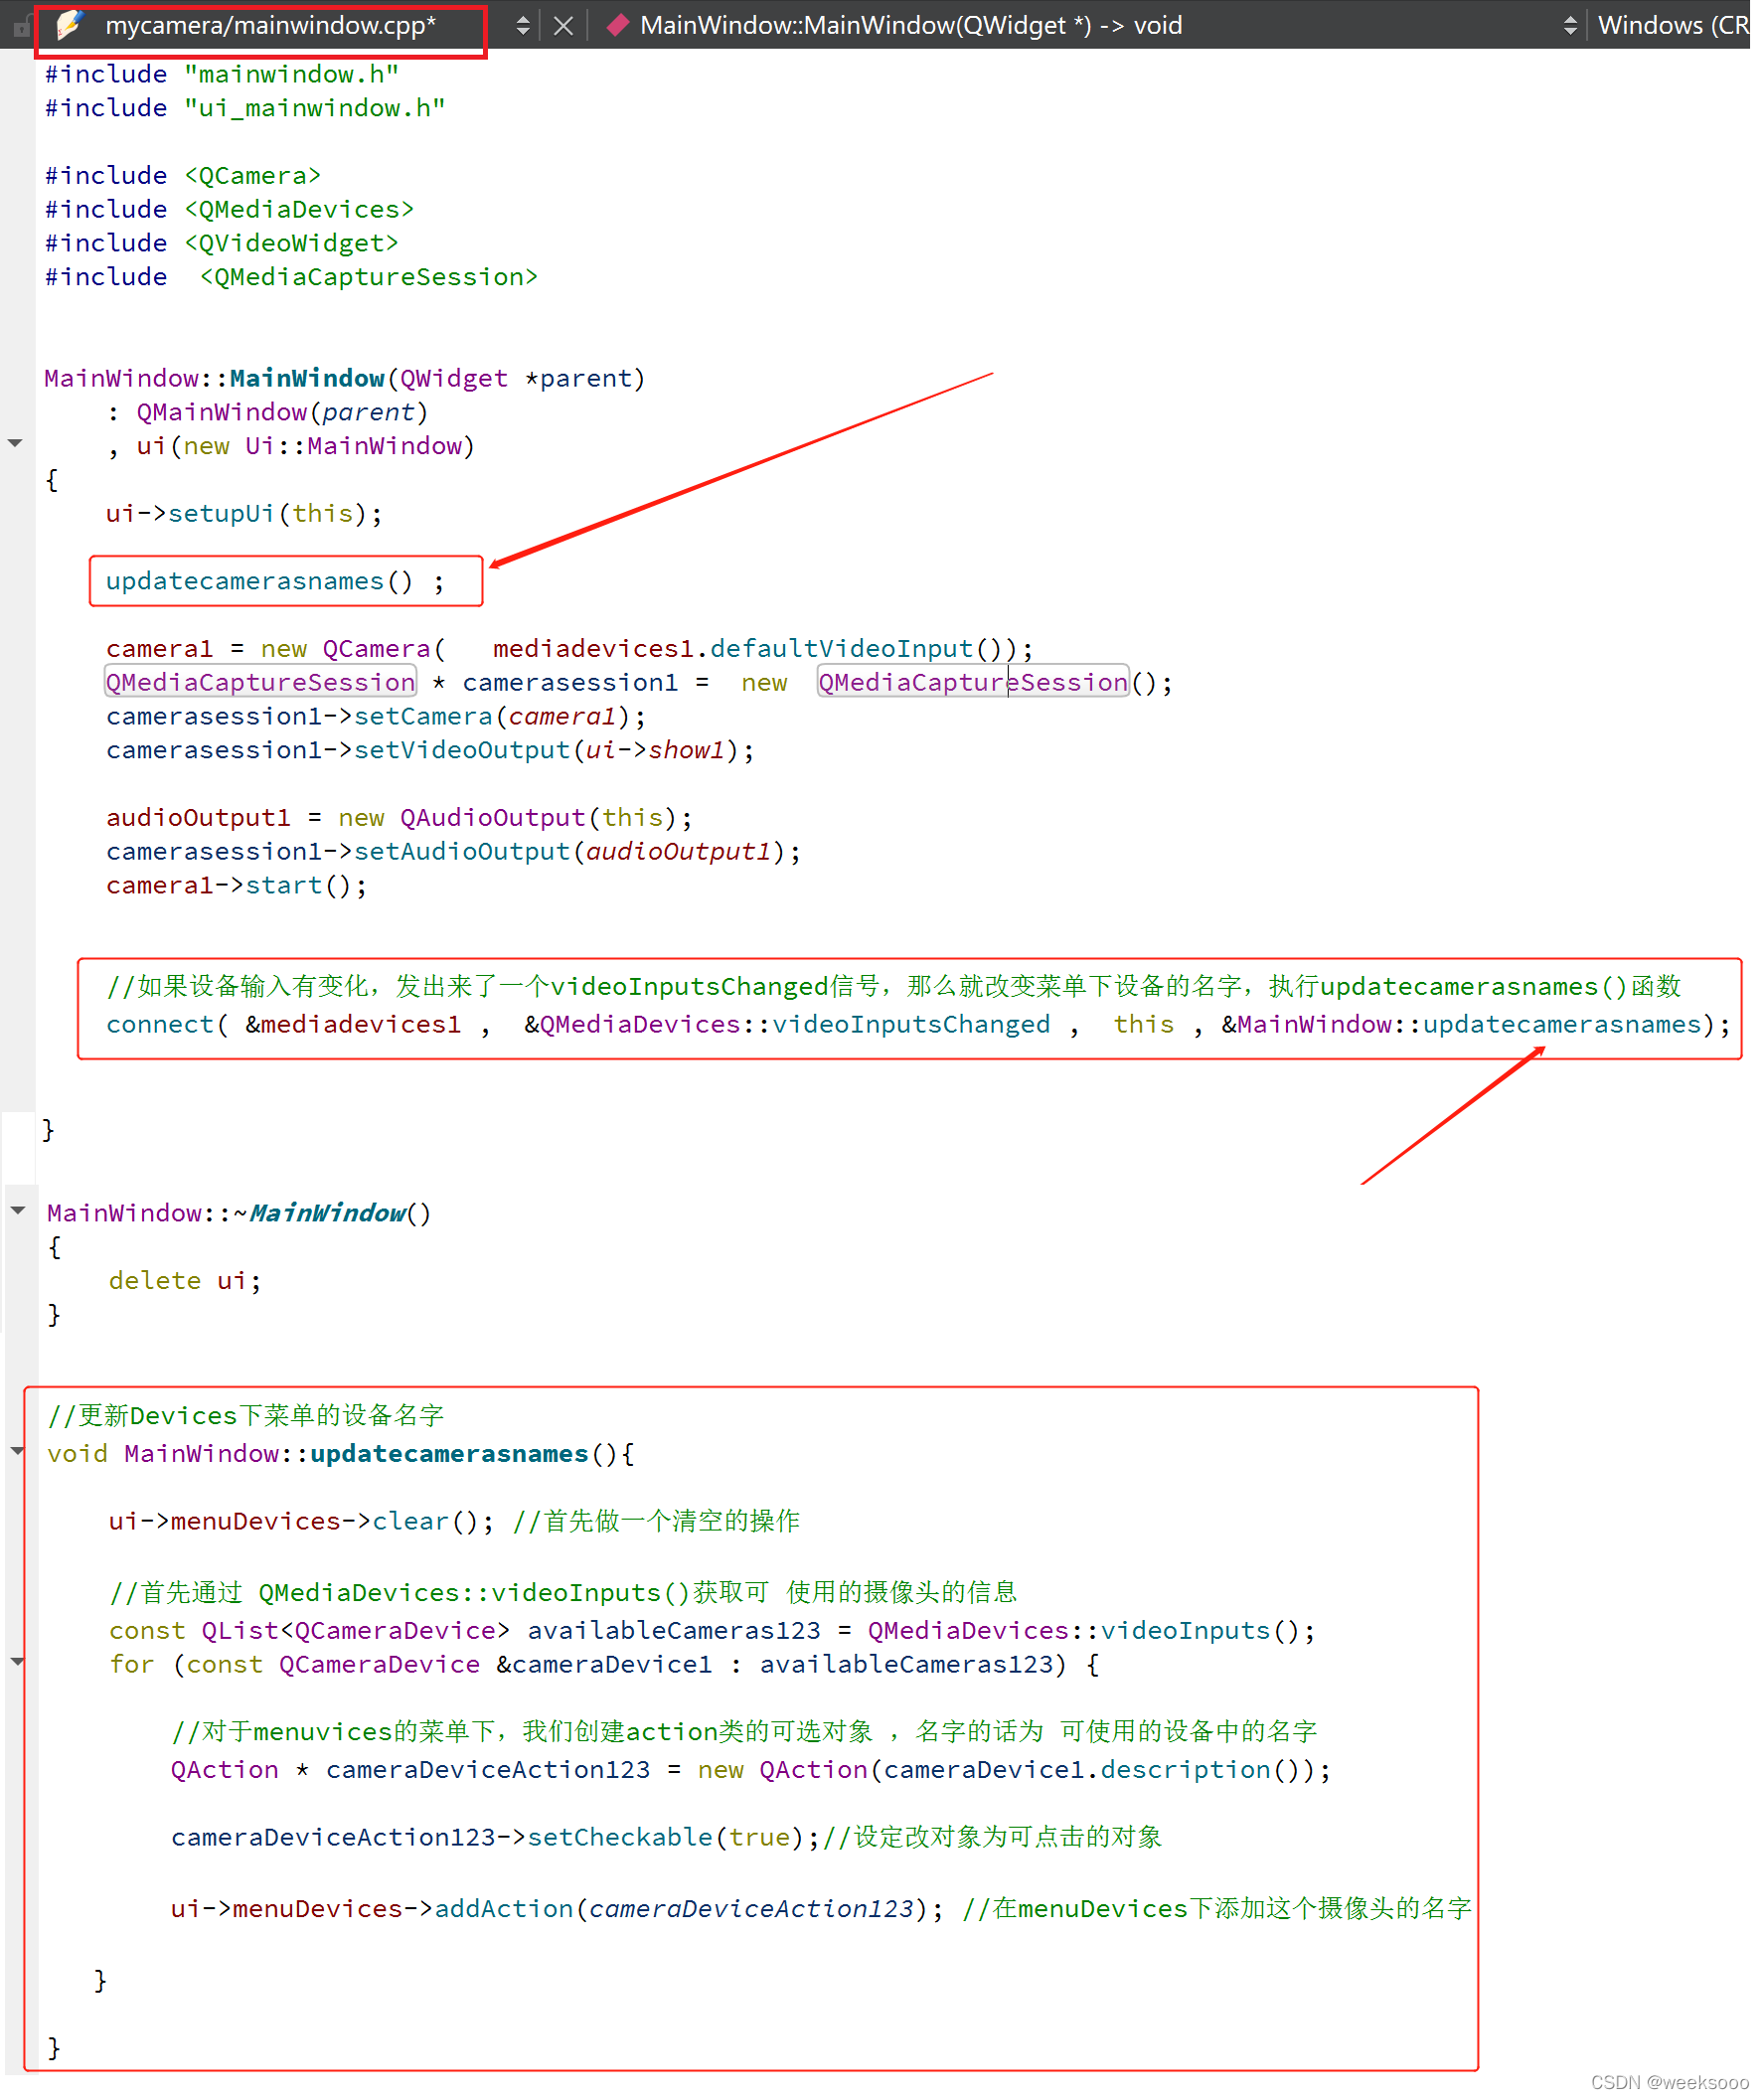The image size is (1764, 2099).
Task: Click the ui->setupUi(this) statement
Action: [244, 514]
